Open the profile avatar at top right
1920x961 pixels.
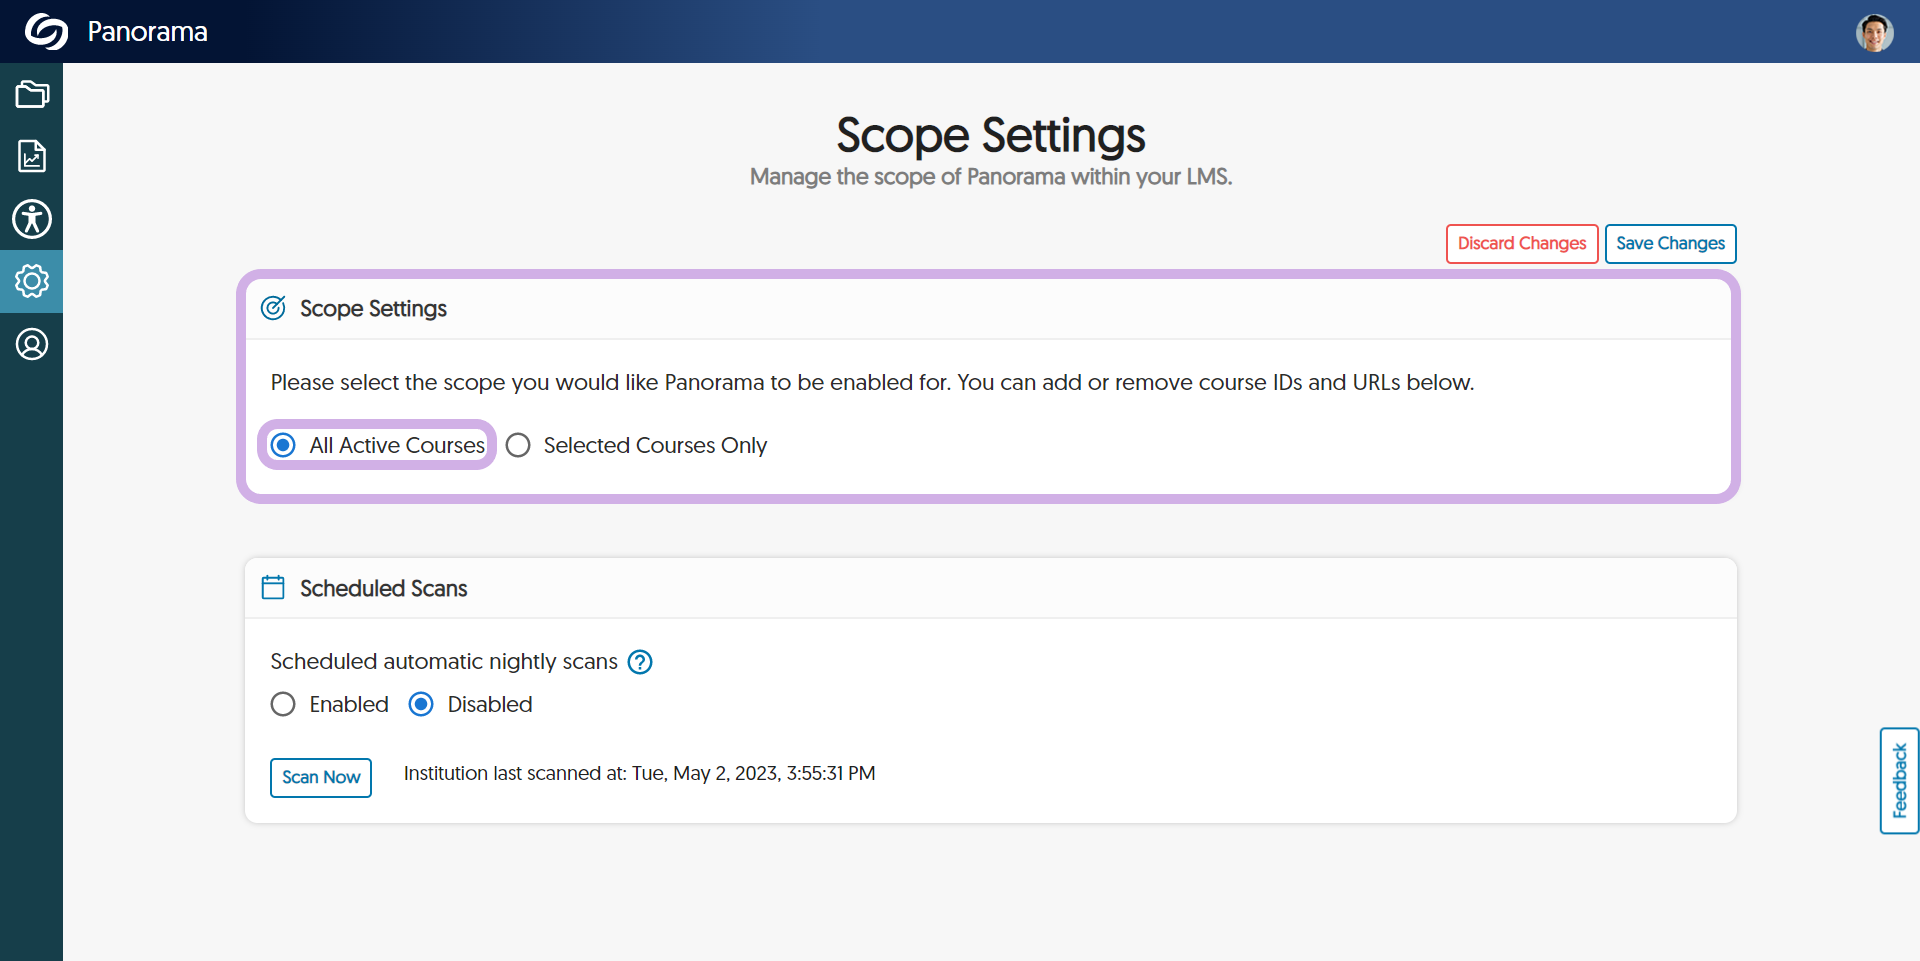pyautogui.click(x=1874, y=32)
